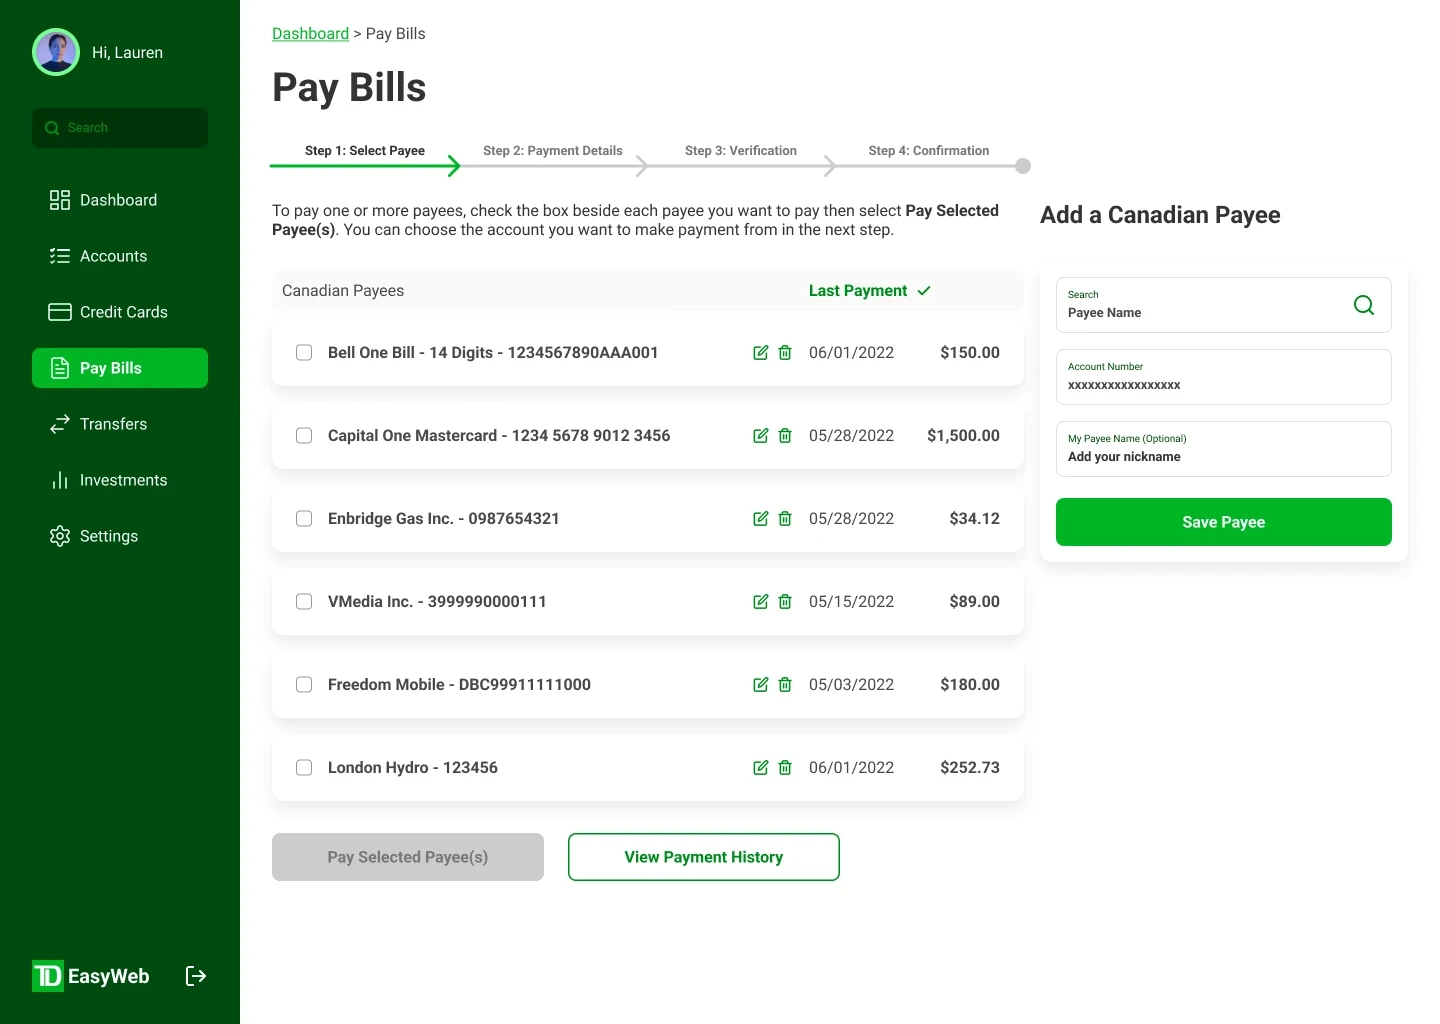Open View Payment History
The image size is (1440, 1024).
tap(704, 857)
